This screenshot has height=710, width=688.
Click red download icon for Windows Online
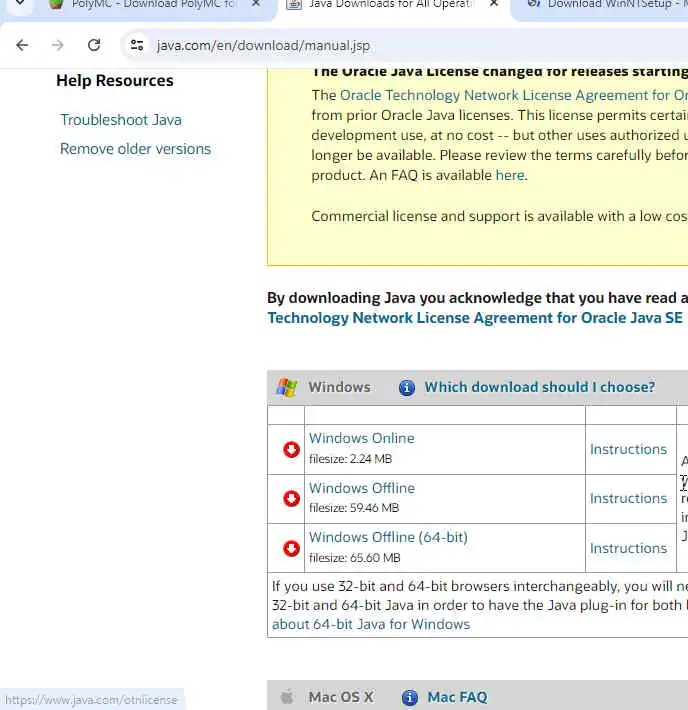click(291, 450)
